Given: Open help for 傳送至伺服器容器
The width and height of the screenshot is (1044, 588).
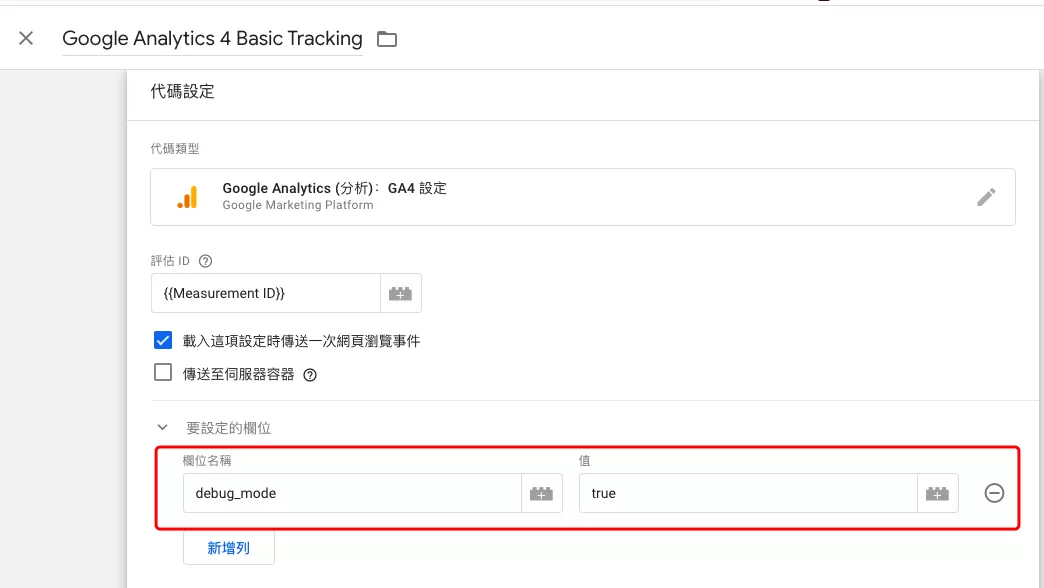Looking at the screenshot, I should [310, 375].
